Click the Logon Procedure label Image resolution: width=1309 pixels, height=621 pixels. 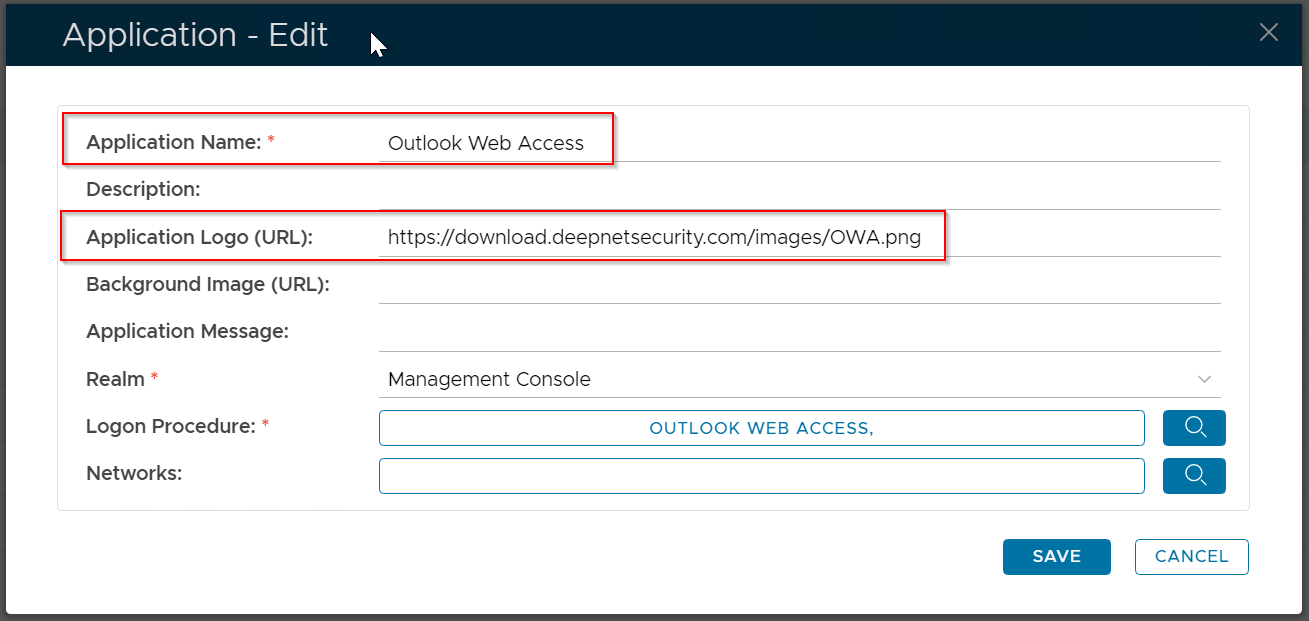pyautogui.click(x=171, y=427)
